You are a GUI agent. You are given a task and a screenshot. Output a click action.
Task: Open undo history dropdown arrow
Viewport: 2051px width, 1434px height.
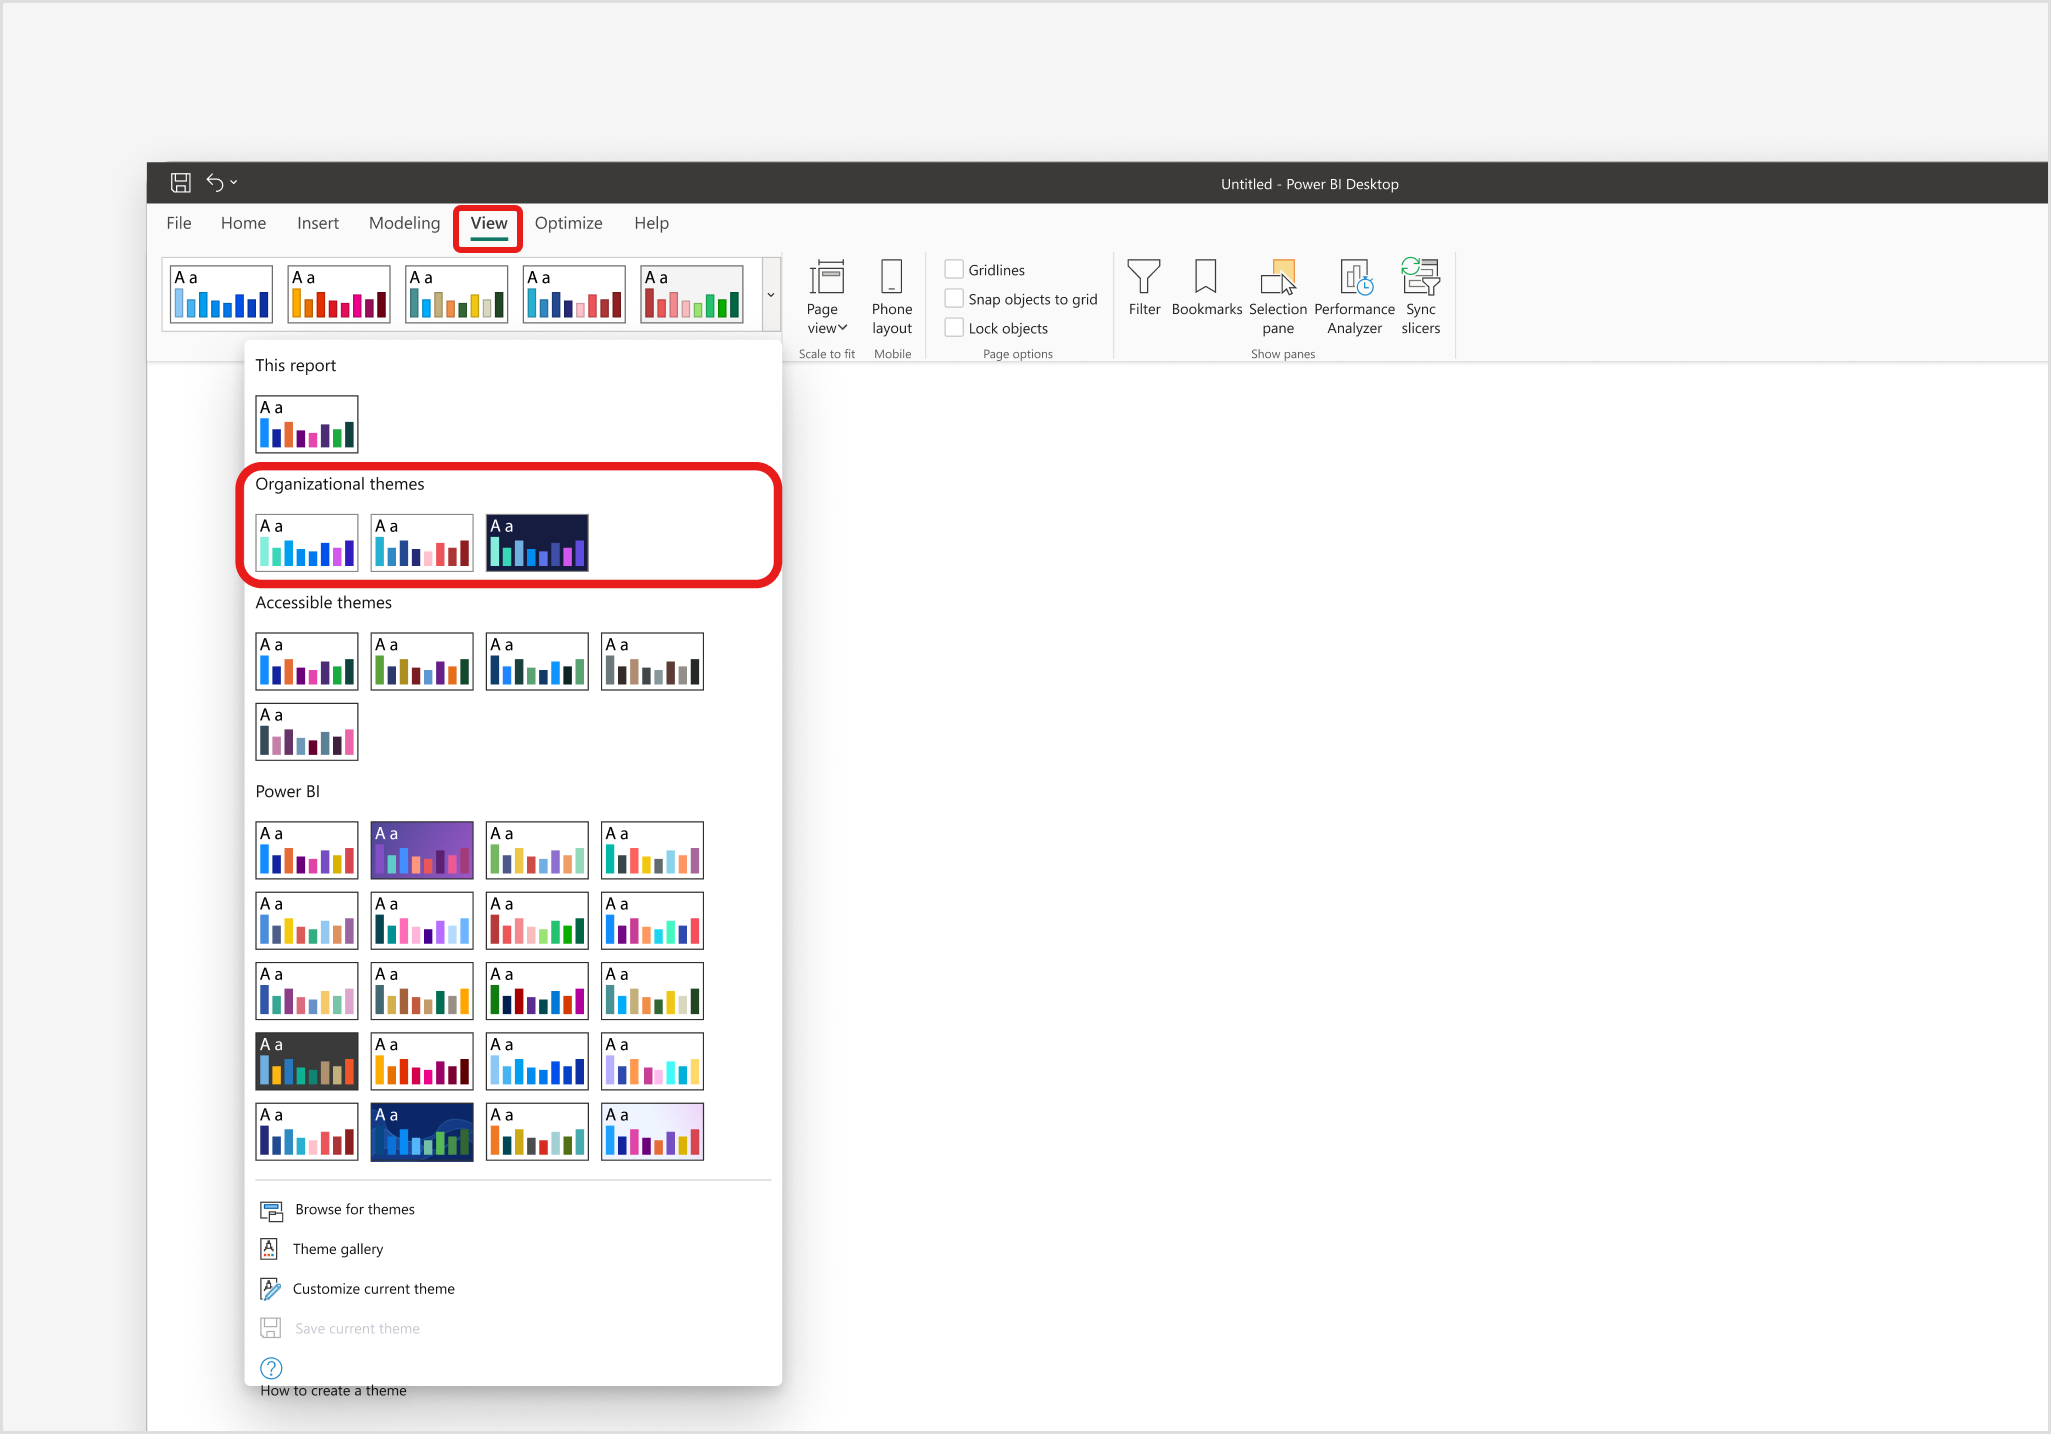(x=234, y=183)
